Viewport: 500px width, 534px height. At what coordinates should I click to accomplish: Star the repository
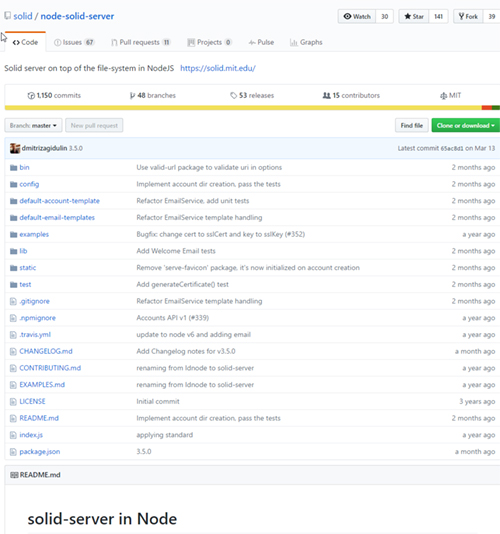(414, 16)
